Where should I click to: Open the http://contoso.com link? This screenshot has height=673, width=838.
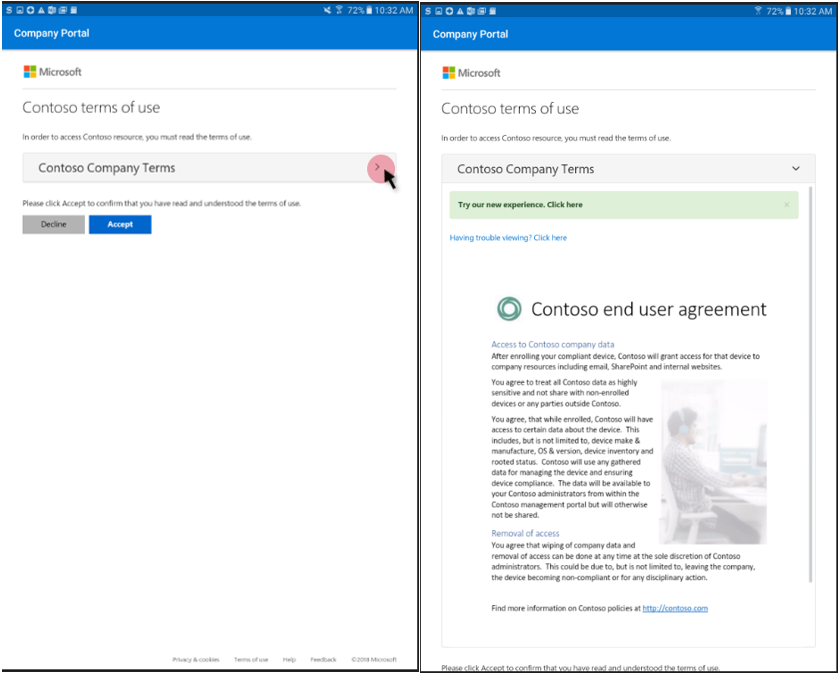[x=674, y=608]
